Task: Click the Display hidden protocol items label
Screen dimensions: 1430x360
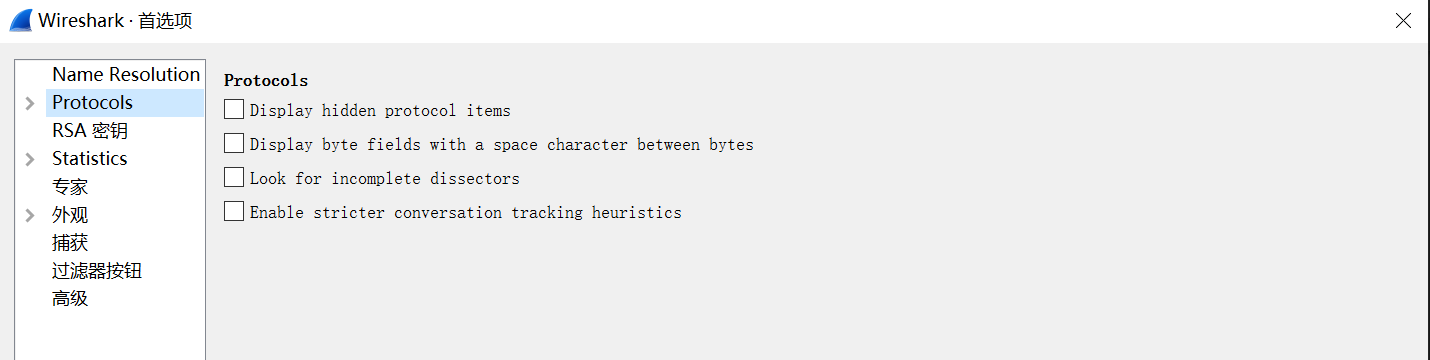Action: point(380,111)
